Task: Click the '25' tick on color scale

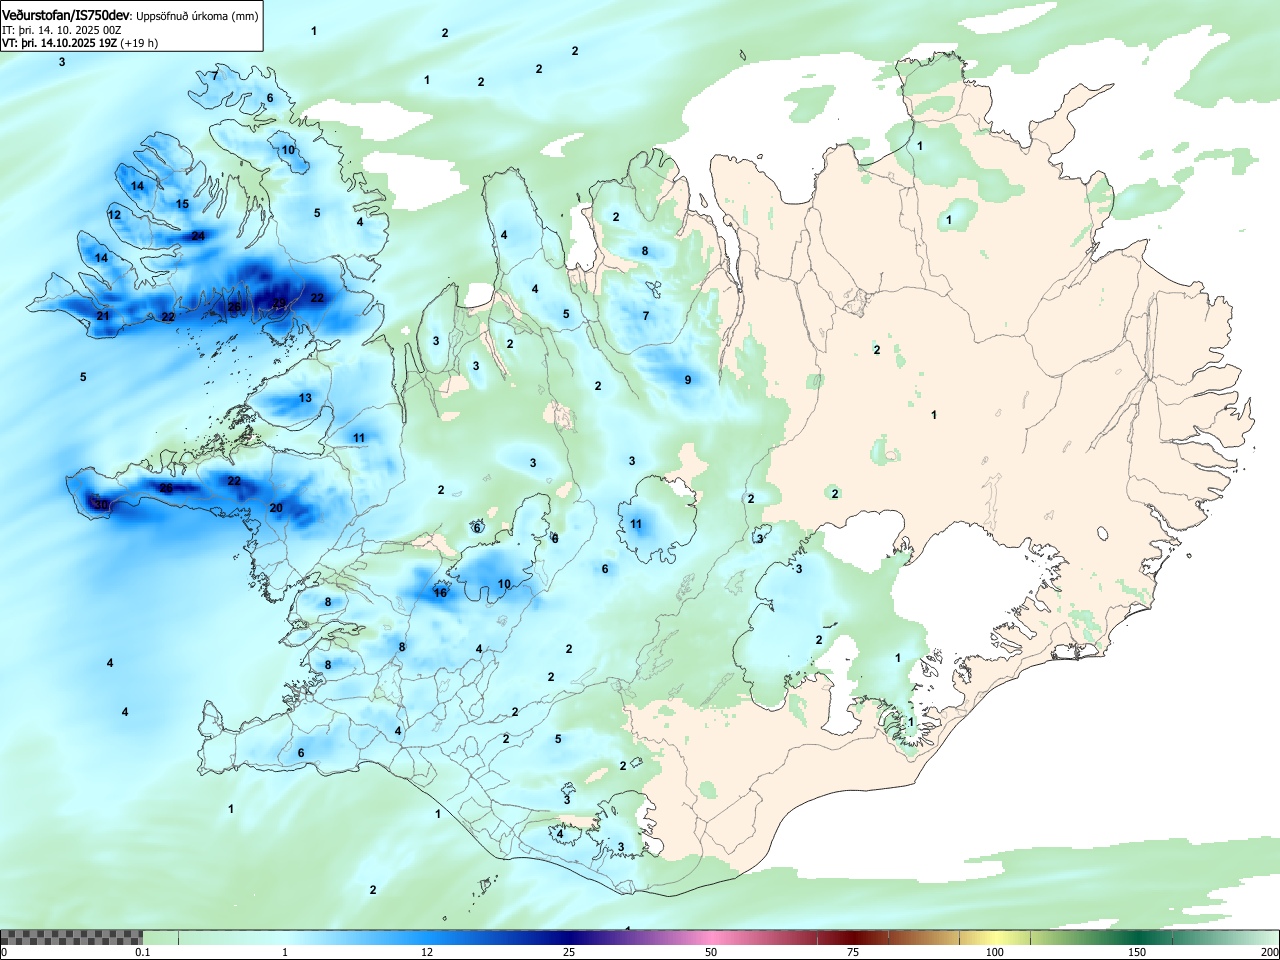Action: pos(569,952)
